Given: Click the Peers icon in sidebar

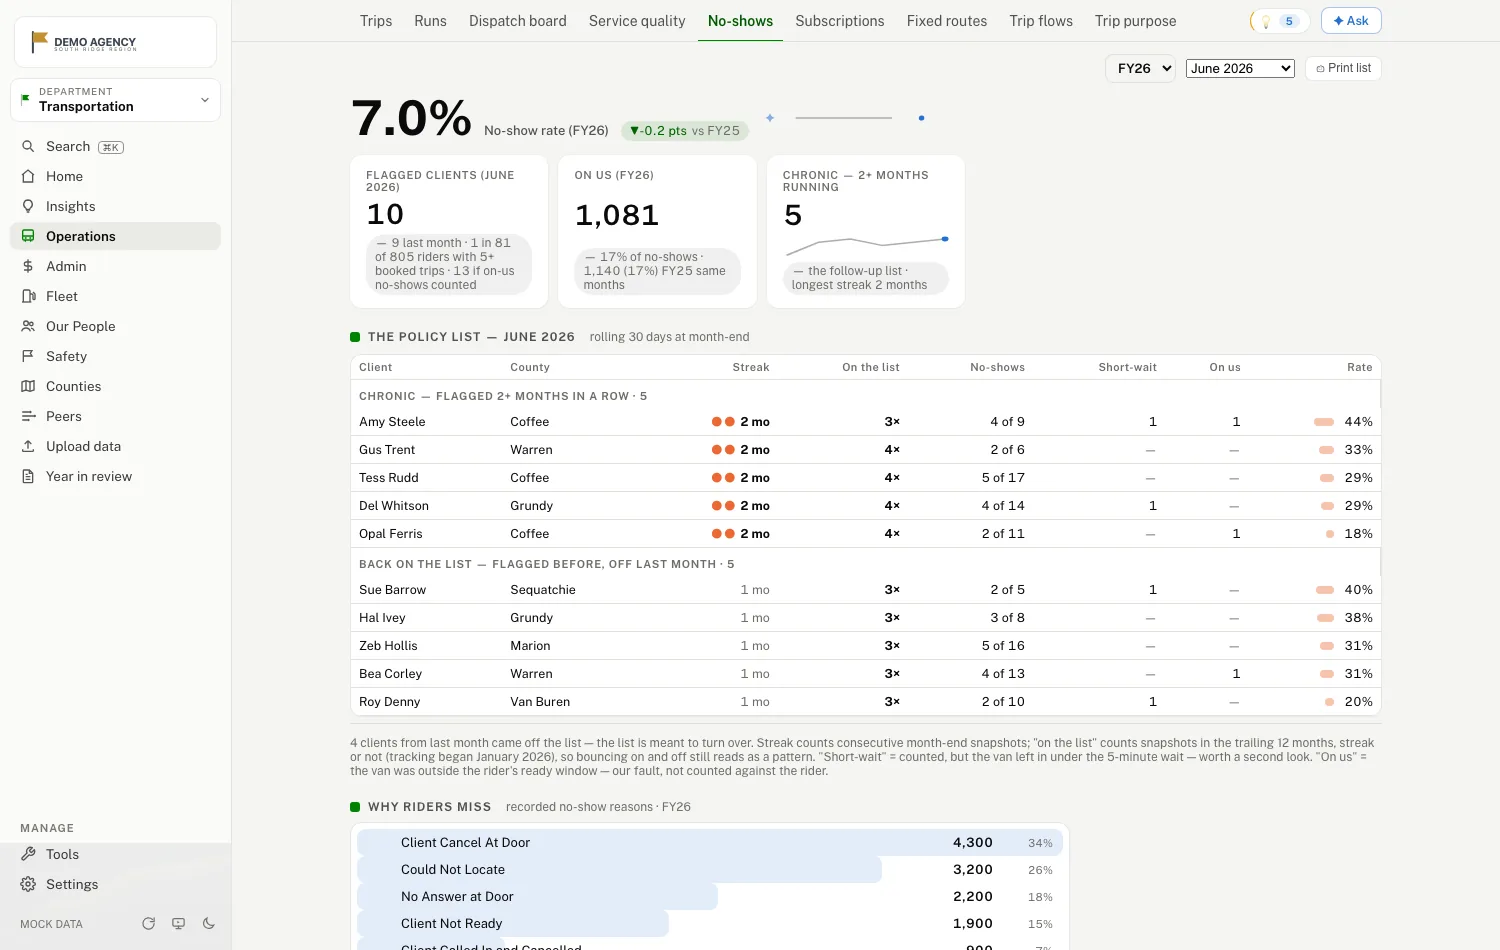Looking at the screenshot, I should (28, 416).
